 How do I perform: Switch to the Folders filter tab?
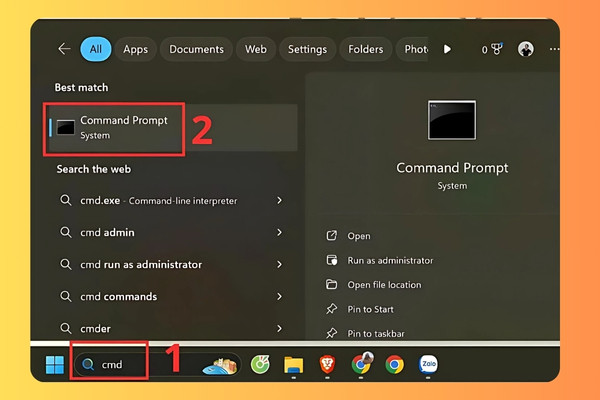pyautogui.click(x=365, y=49)
